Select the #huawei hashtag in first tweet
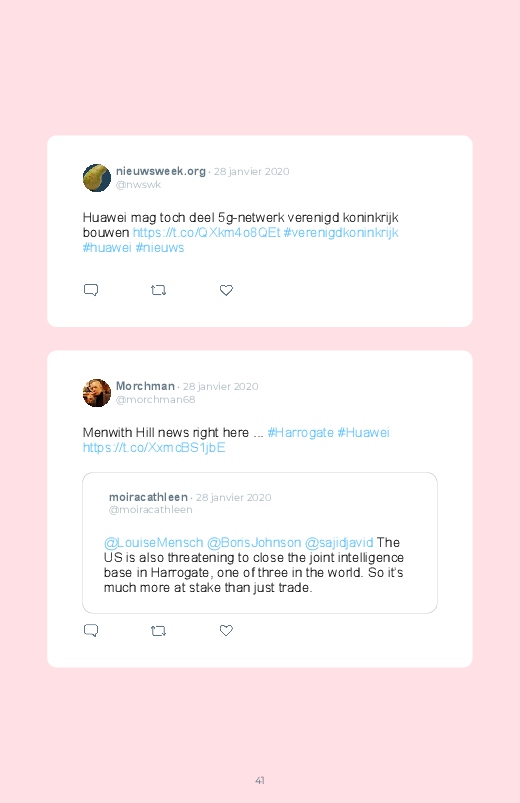This screenshot has width=520, height=803. [x=107, y=247]
